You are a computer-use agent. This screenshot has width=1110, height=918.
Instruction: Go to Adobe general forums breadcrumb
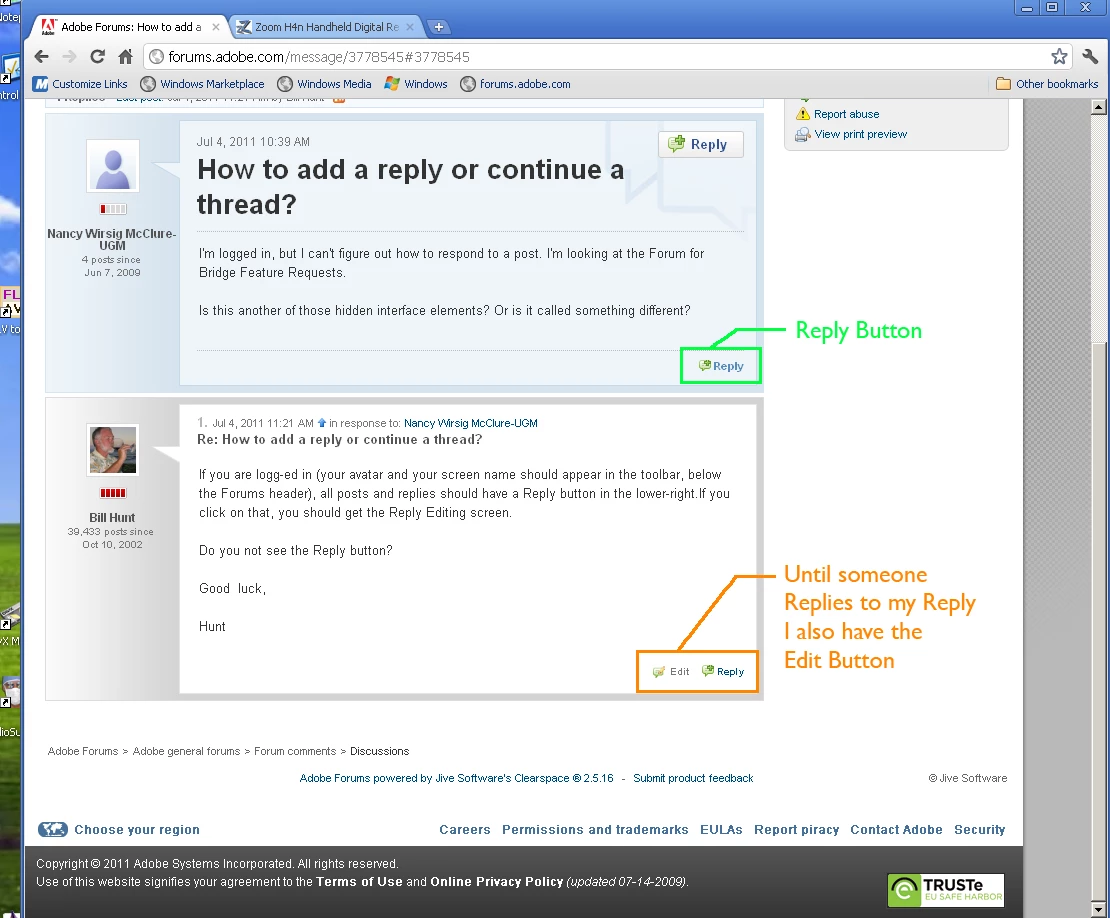[x=186, y=751]
